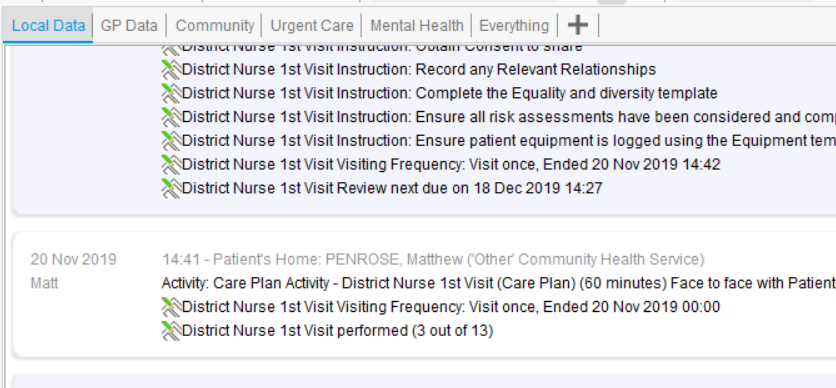Click the 1st Visit performed (3 out of 13) text
The width and height of the screenshot is (836, 388).
click(337, 331)
